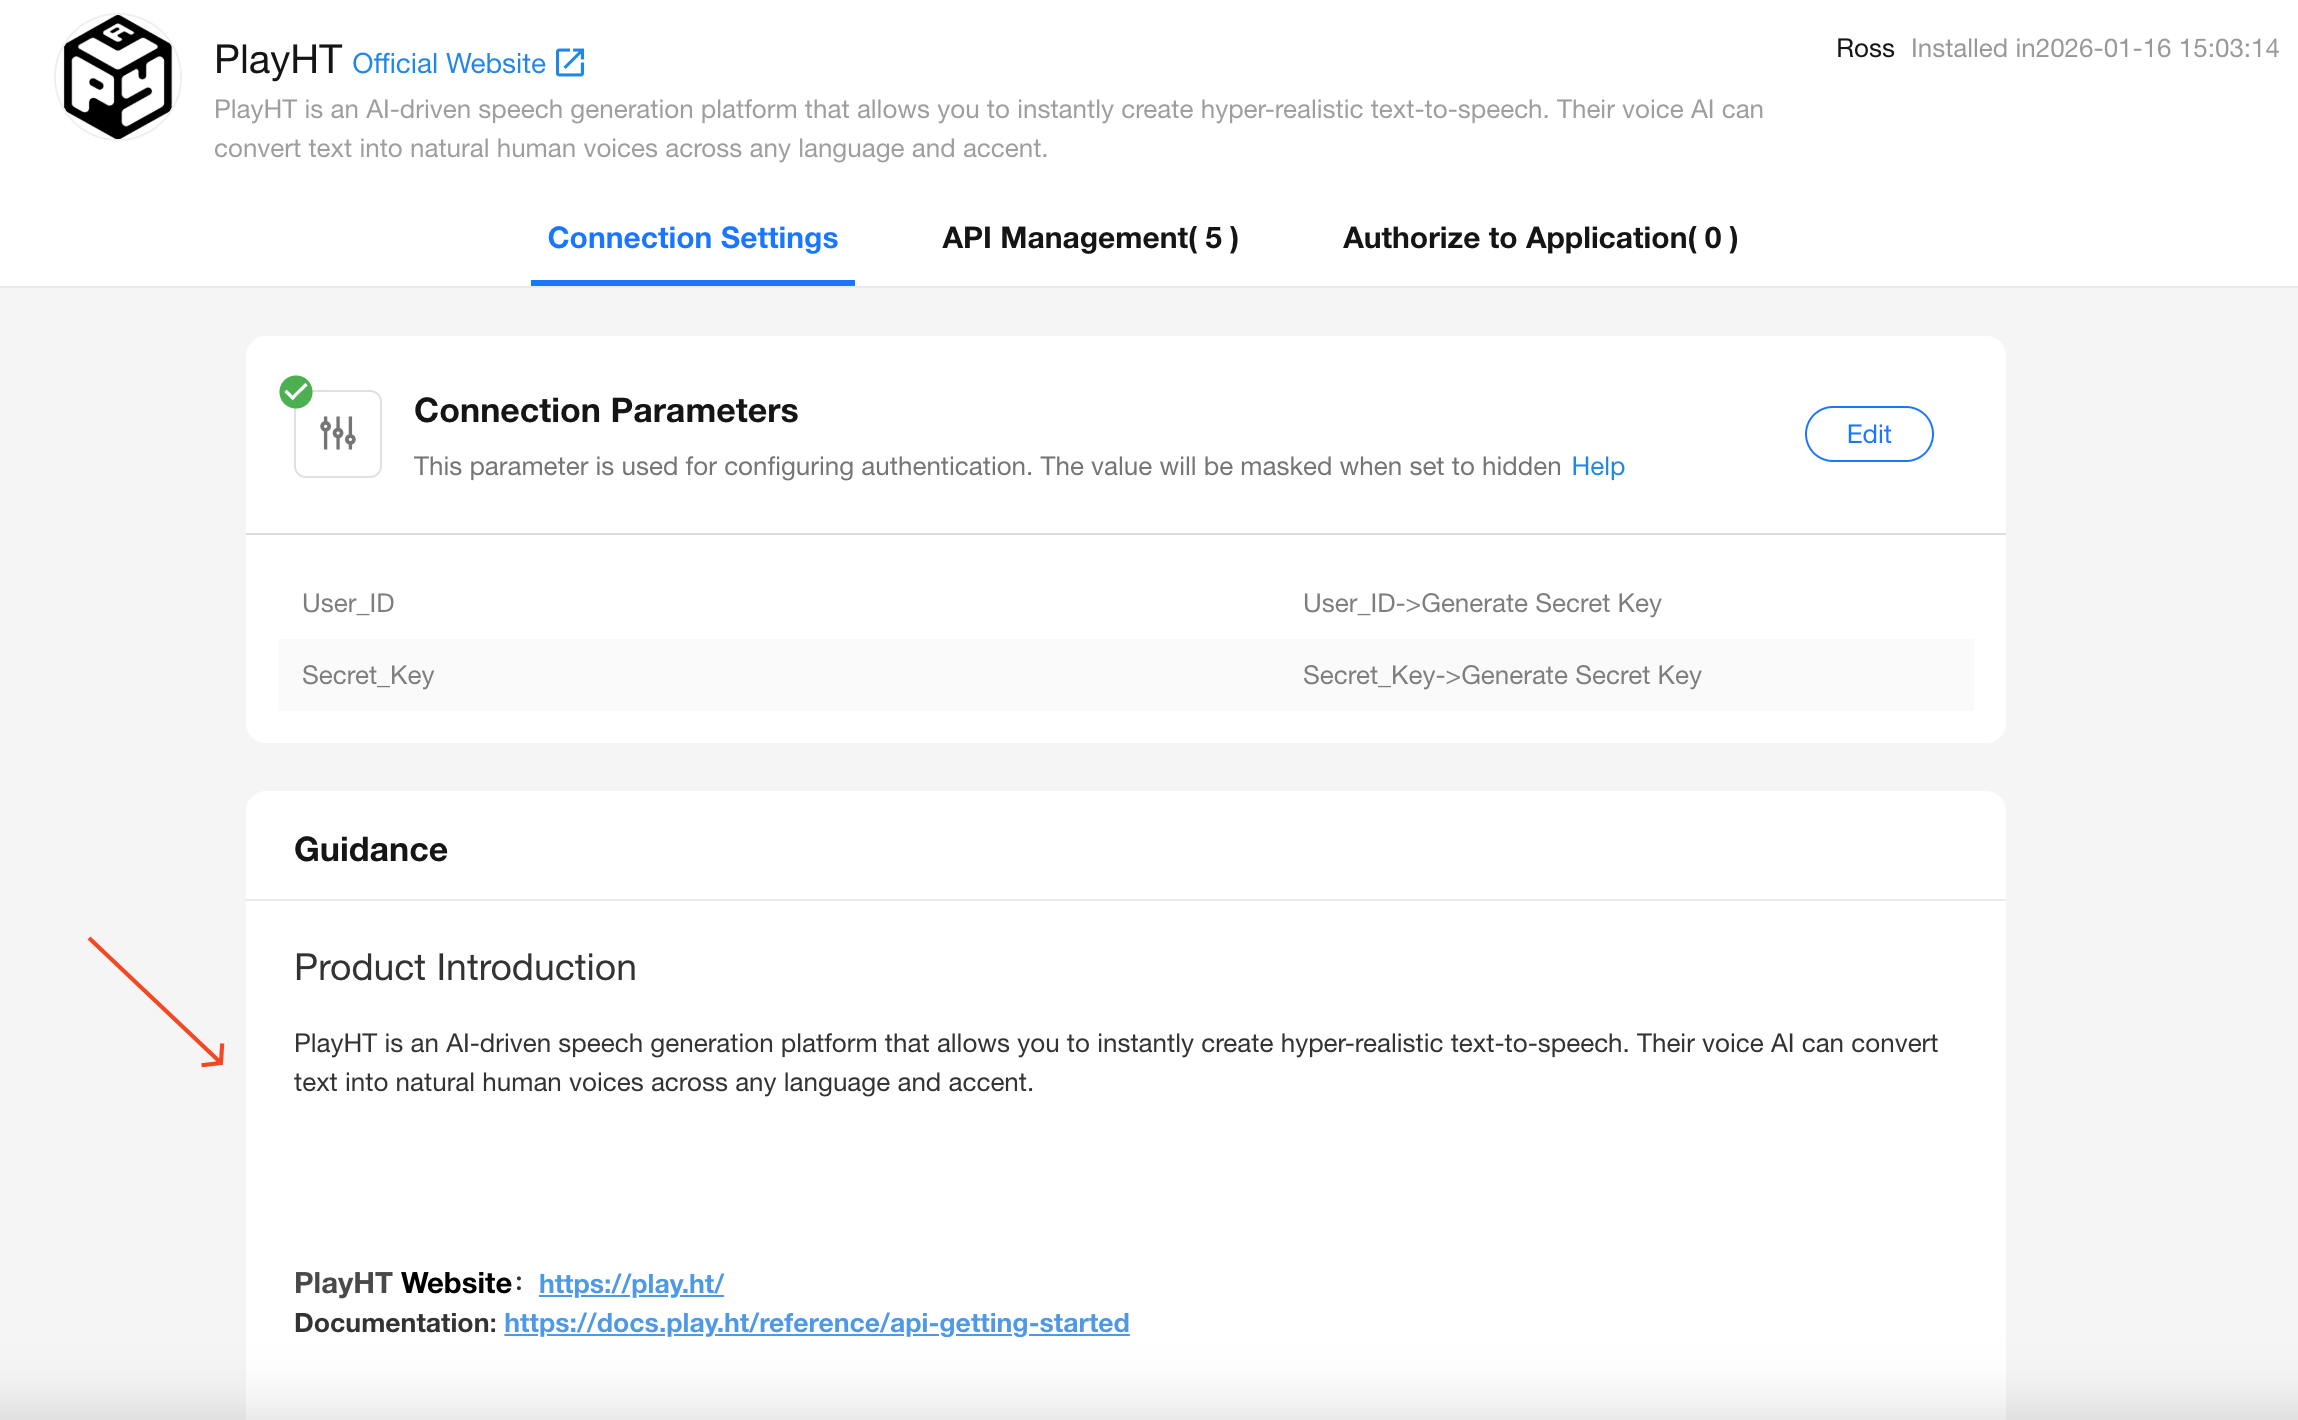This screenshot has width=2298, height=1420.
Task: Click the Guidance section heading
Action: point(370,849)
